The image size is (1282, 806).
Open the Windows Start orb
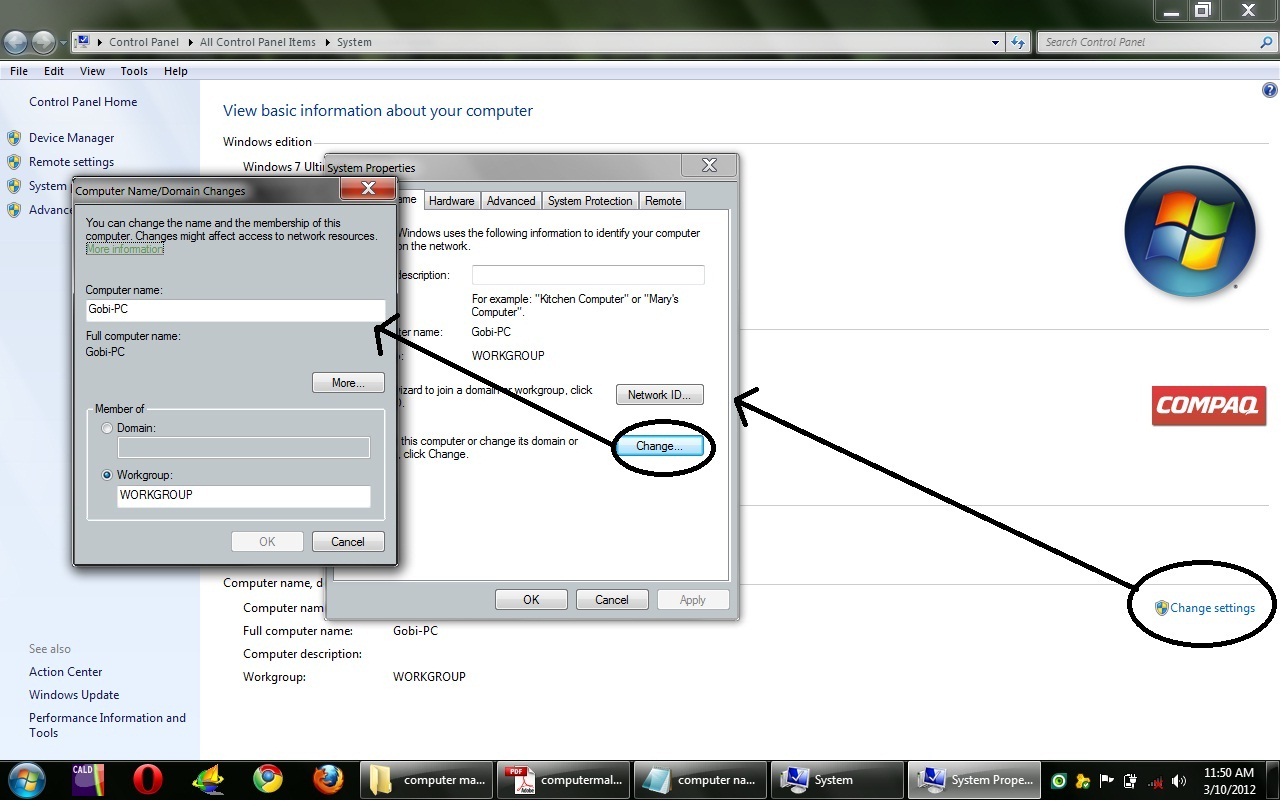pos(25,780)
